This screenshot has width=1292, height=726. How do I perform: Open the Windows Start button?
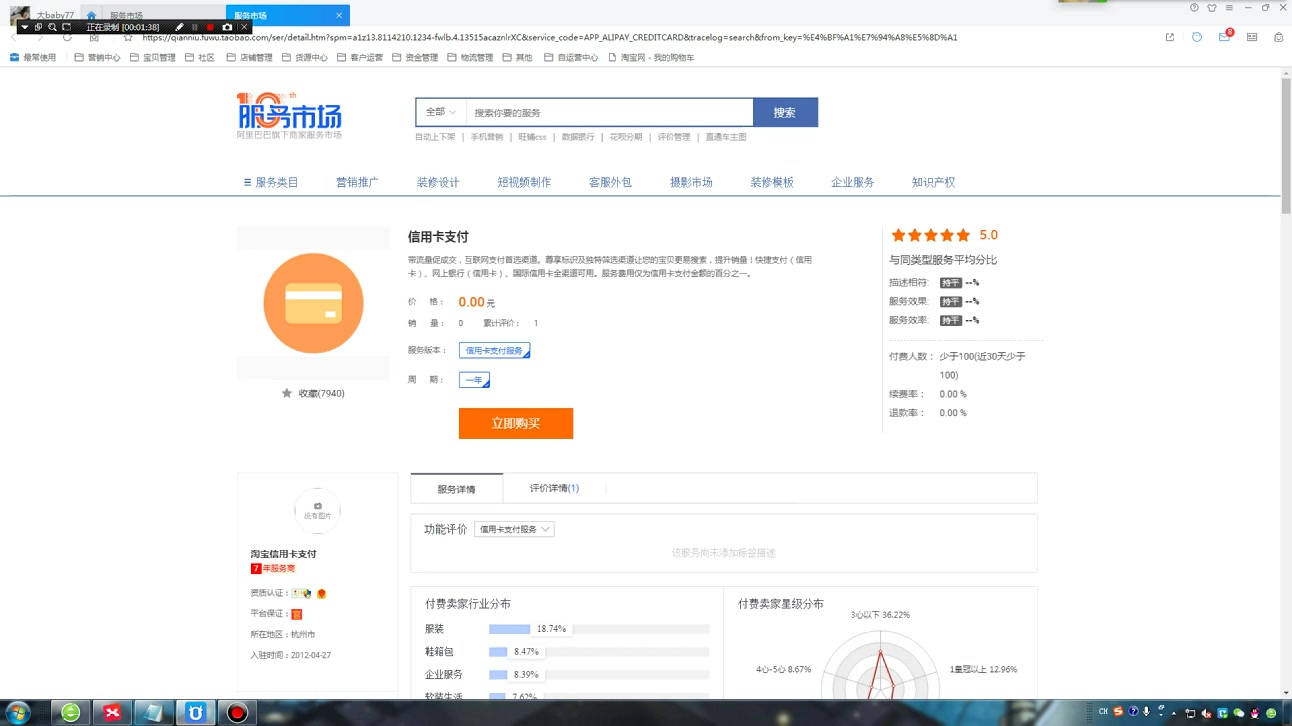[18, 712]
